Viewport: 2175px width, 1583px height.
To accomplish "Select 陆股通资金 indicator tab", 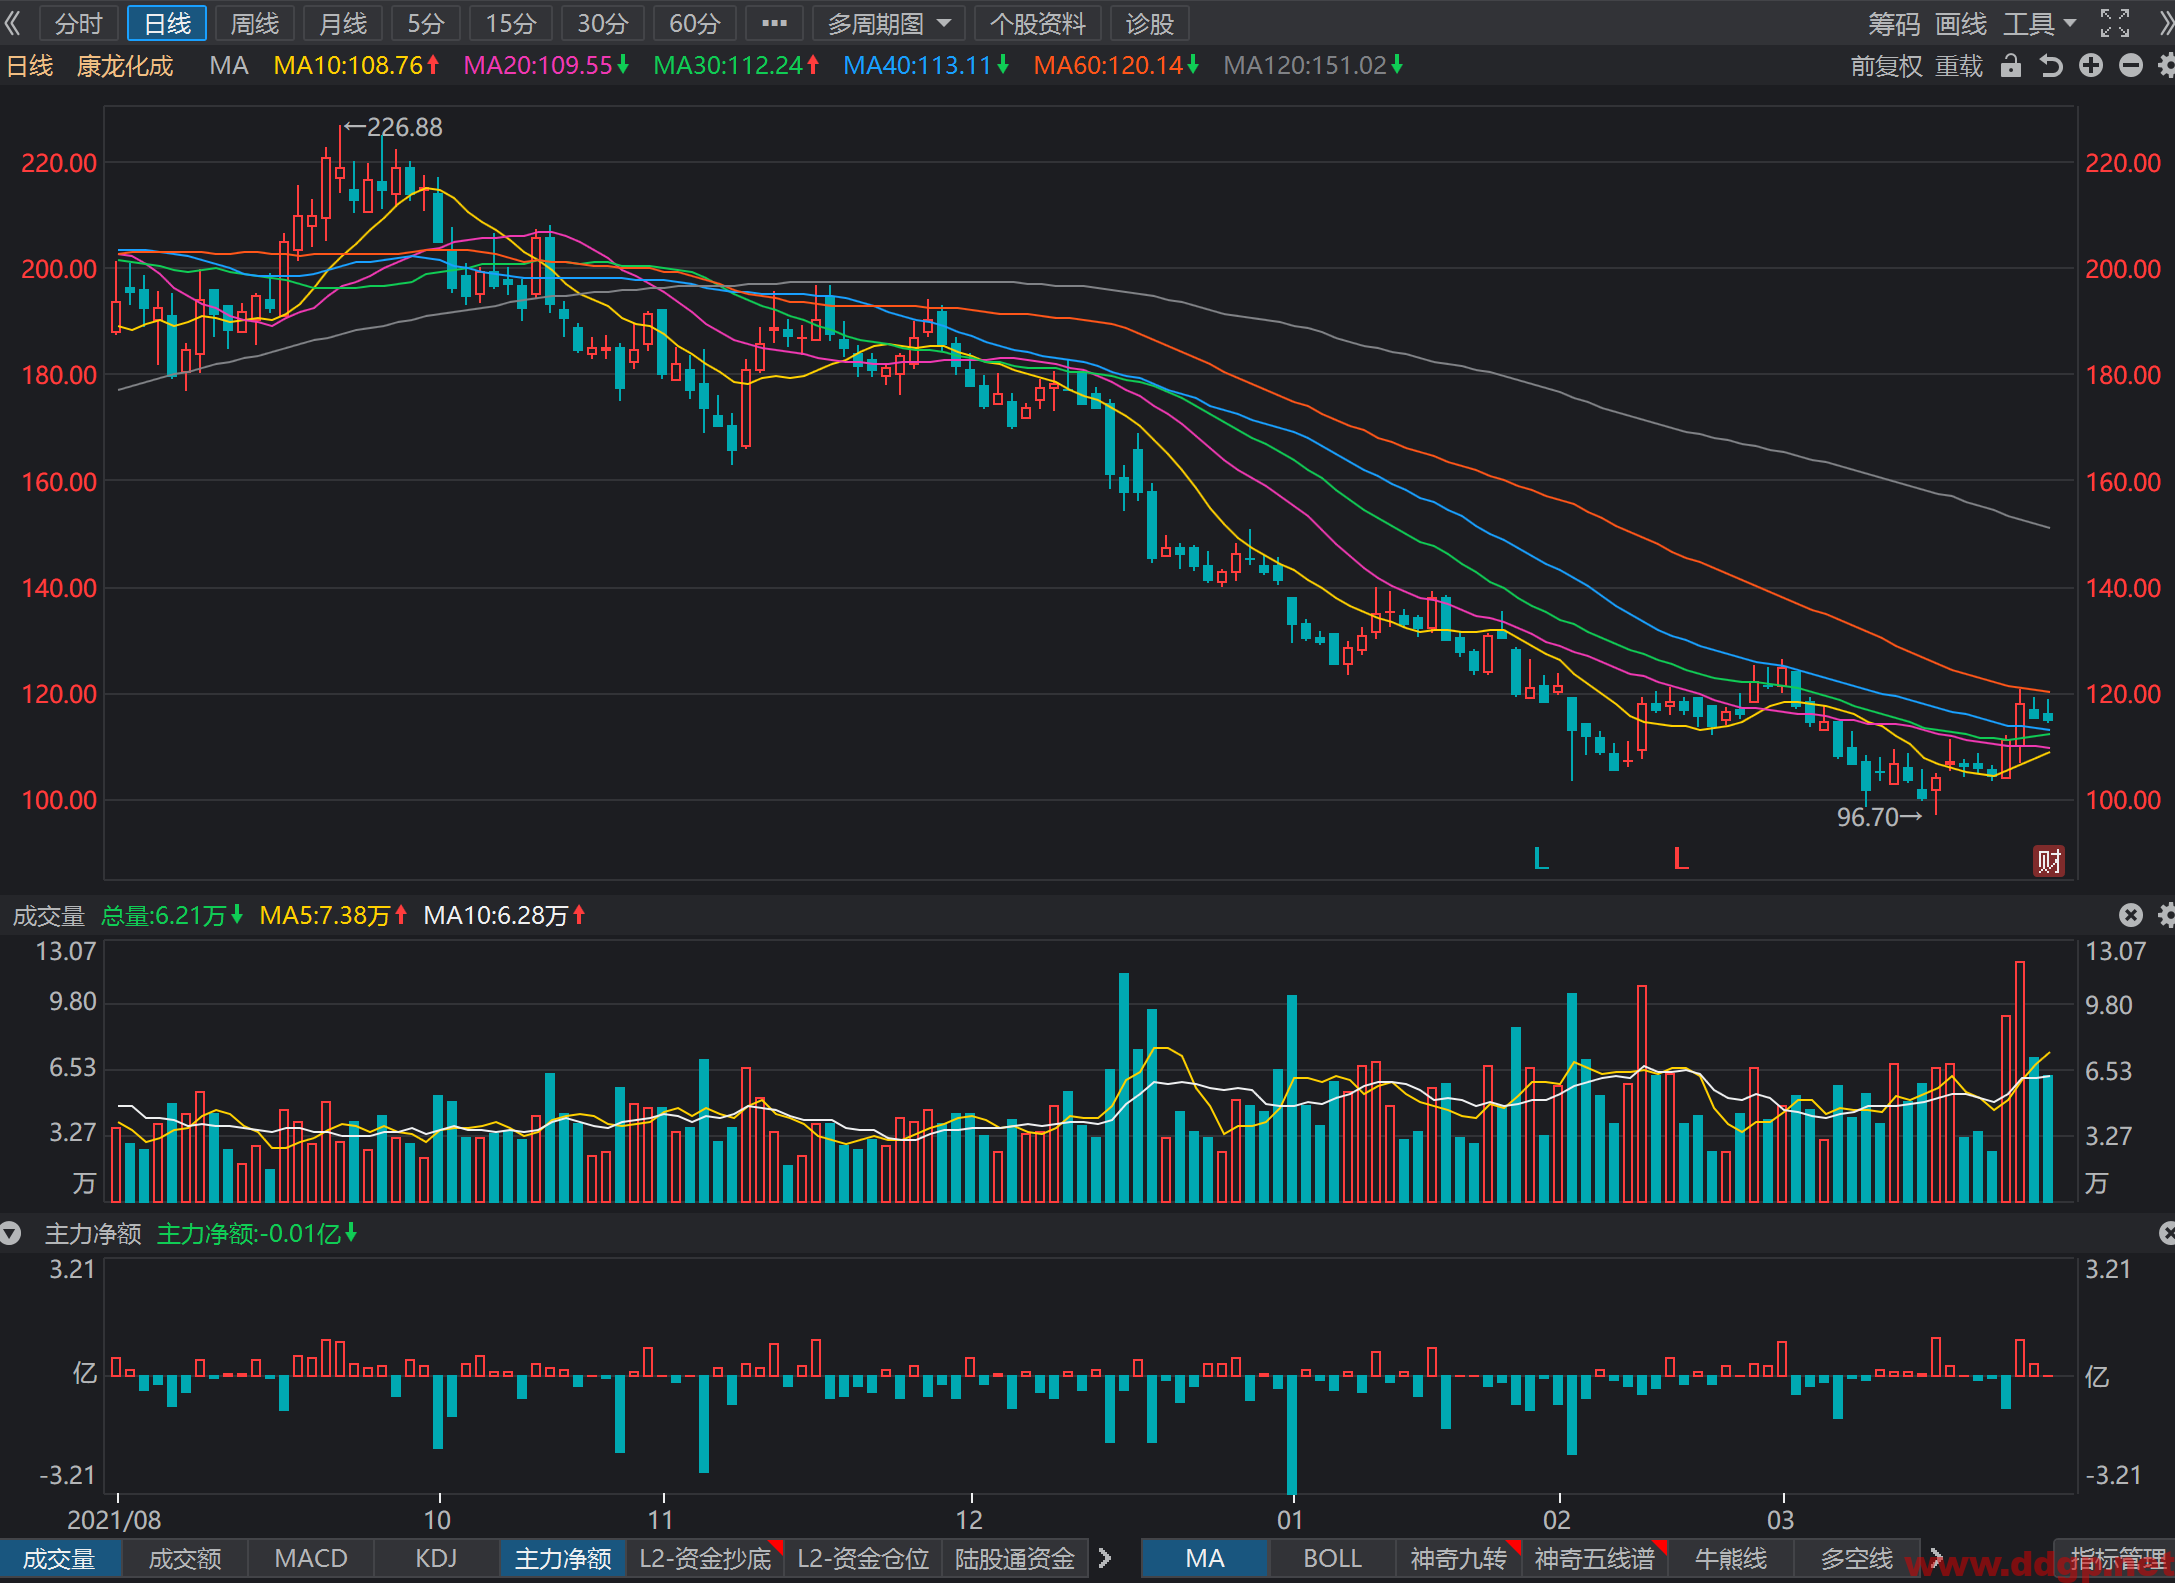I will [x=1015, y=1558].
